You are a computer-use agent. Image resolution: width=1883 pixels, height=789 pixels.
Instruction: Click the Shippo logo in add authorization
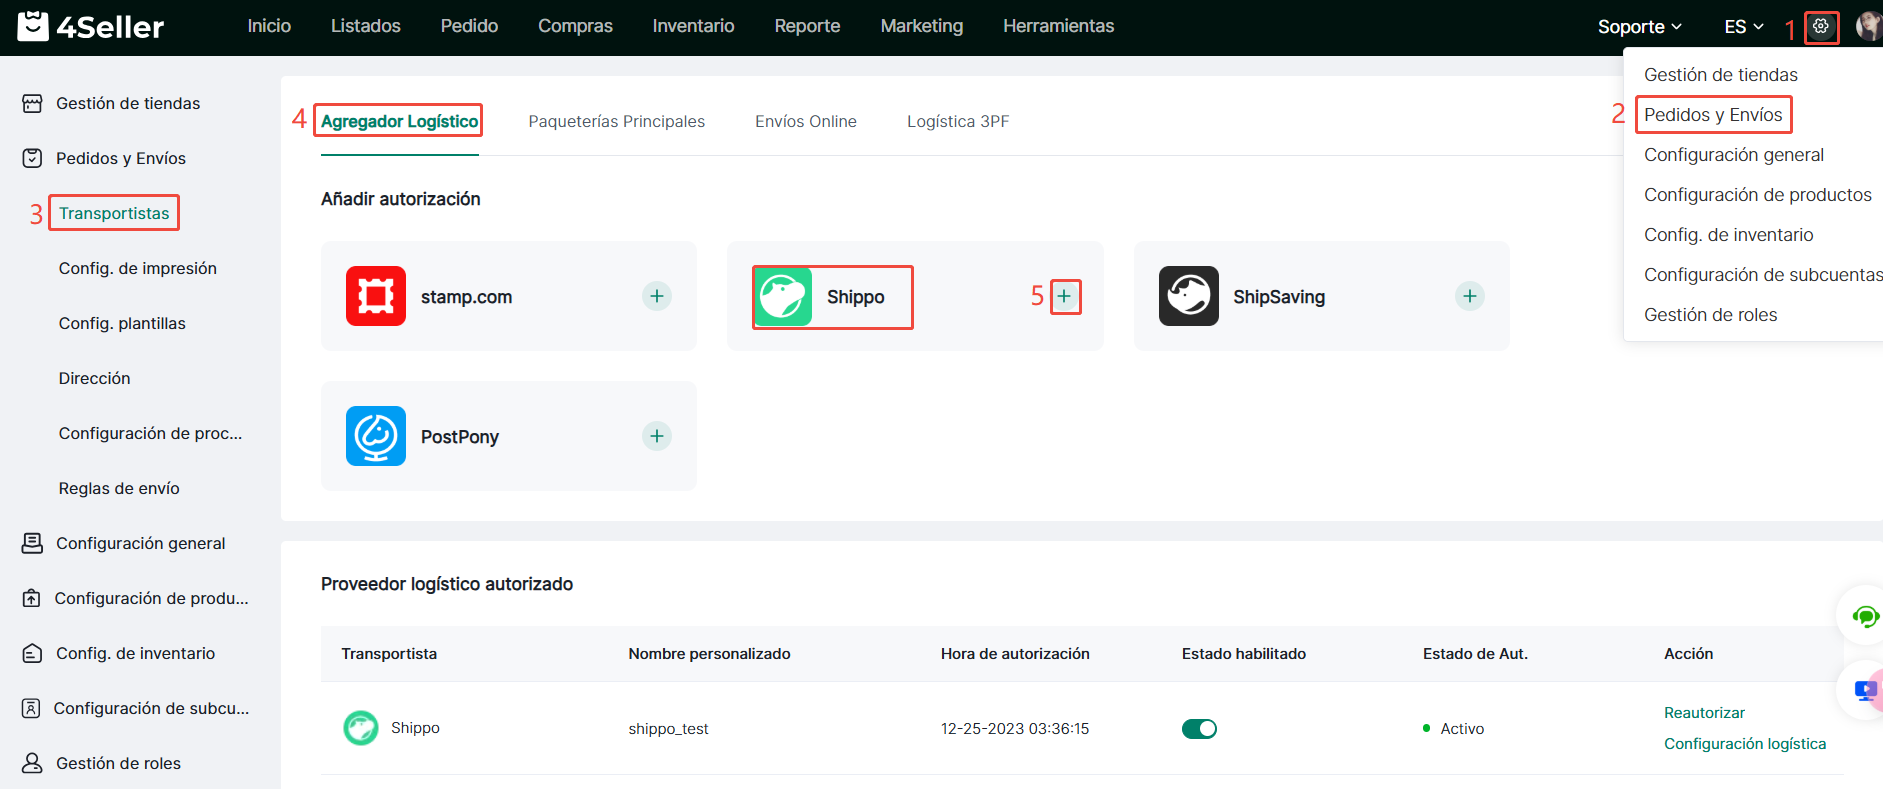[x=783, y=297]
